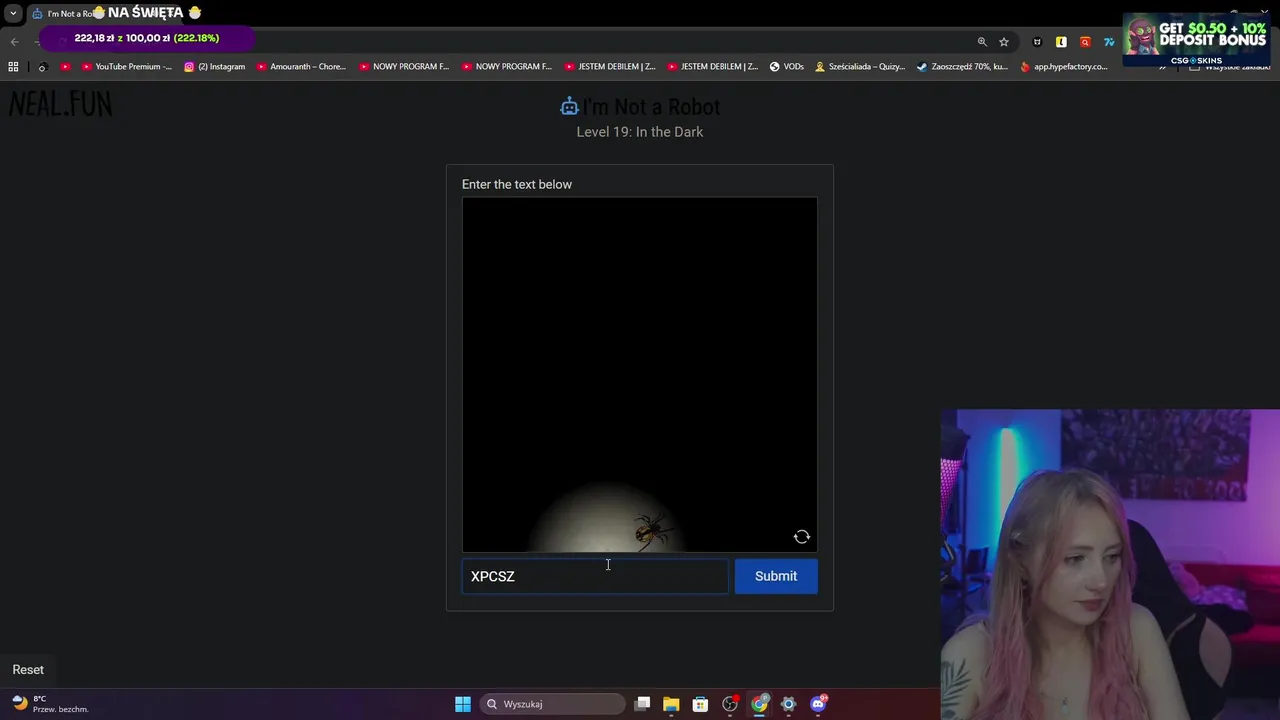Open the Windows Start menu
Image resolution: width=1280 pixels, height=720 pixels.
pyautogui.click(x=463, y=704)
